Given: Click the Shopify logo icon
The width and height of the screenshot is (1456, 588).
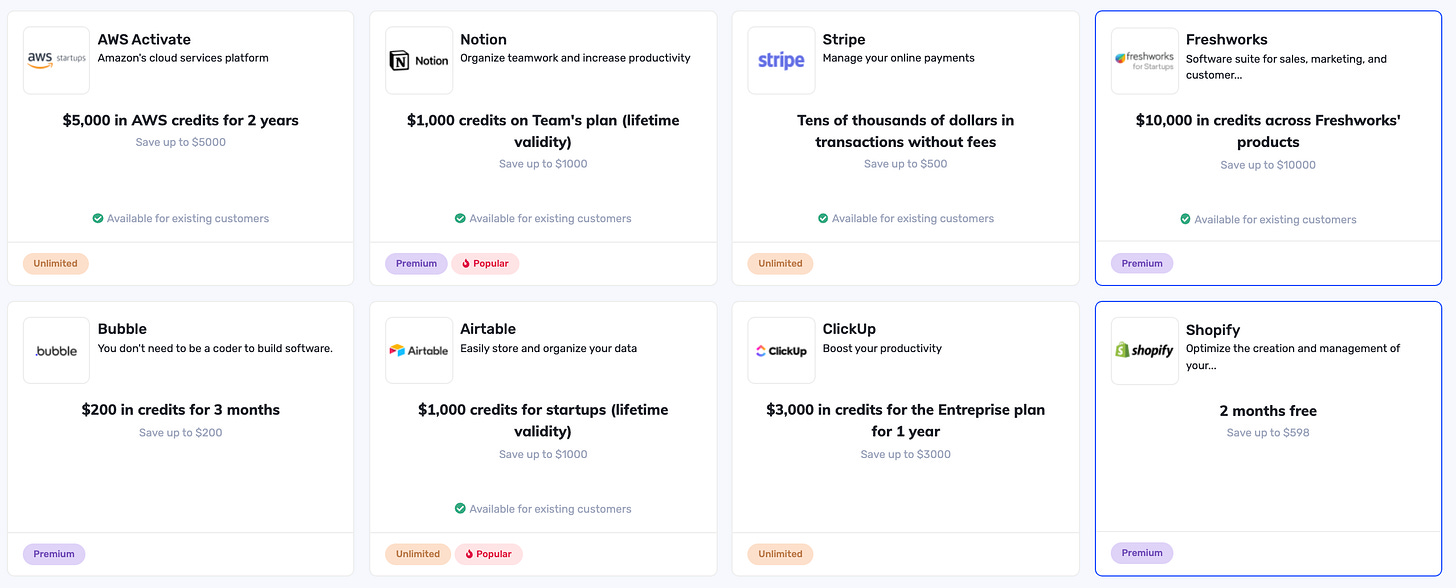Looking at the screenshot, I should click(1145, 351).
